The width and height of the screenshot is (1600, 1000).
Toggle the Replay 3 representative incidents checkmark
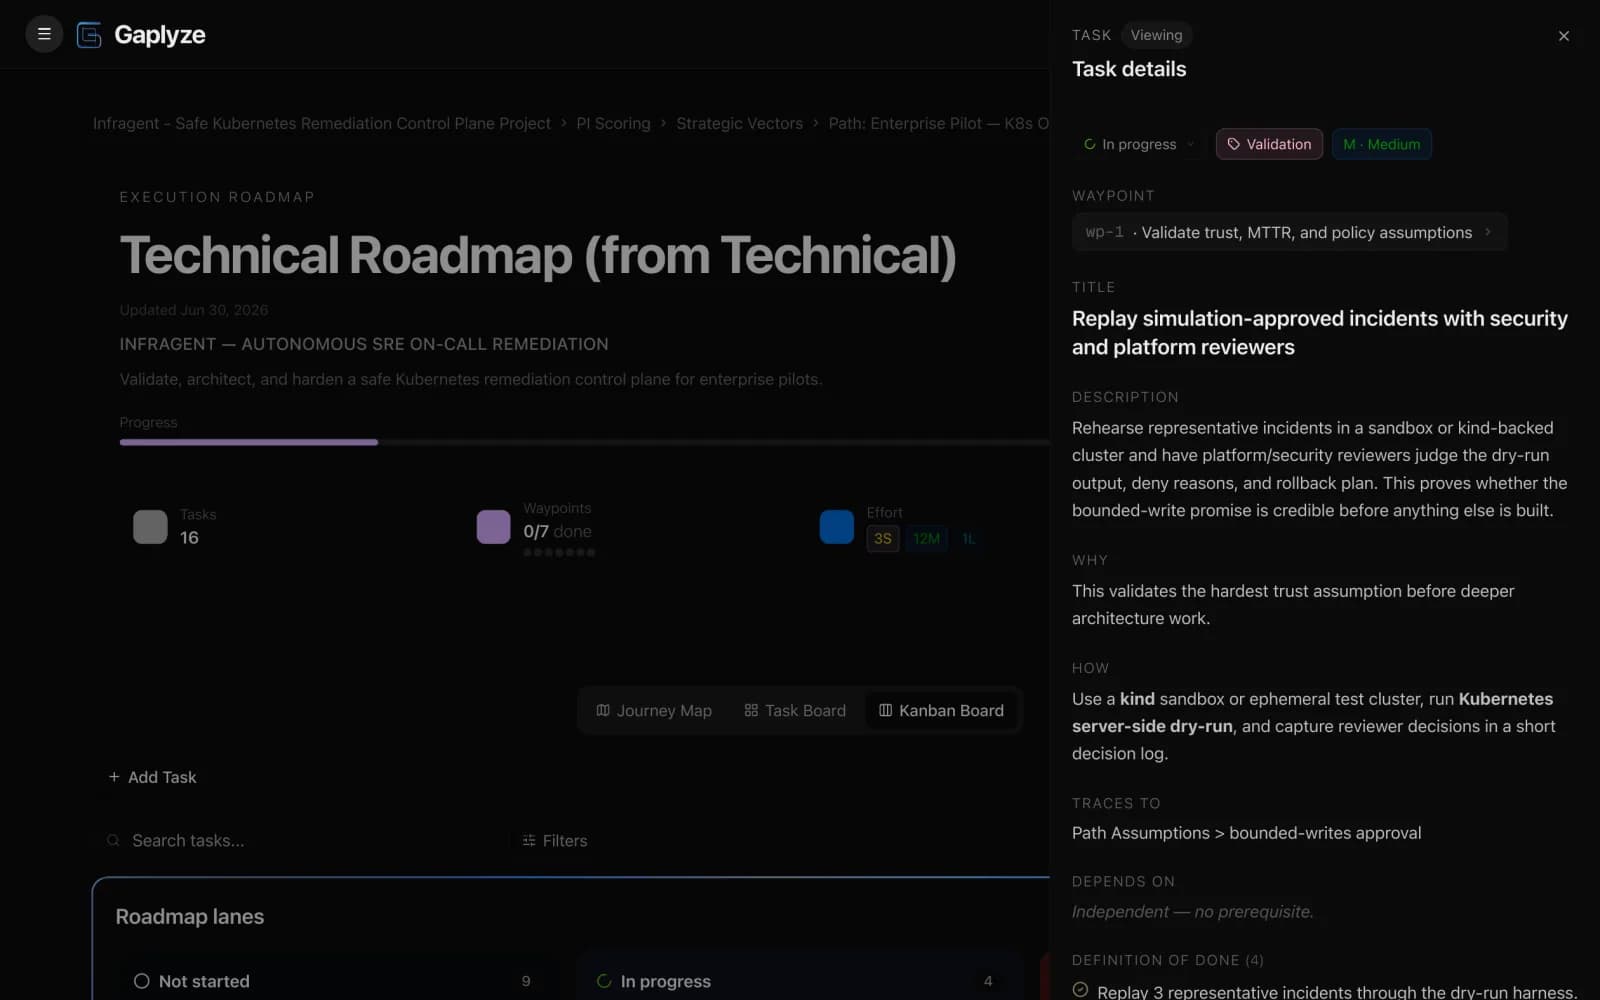[1080, 990]
